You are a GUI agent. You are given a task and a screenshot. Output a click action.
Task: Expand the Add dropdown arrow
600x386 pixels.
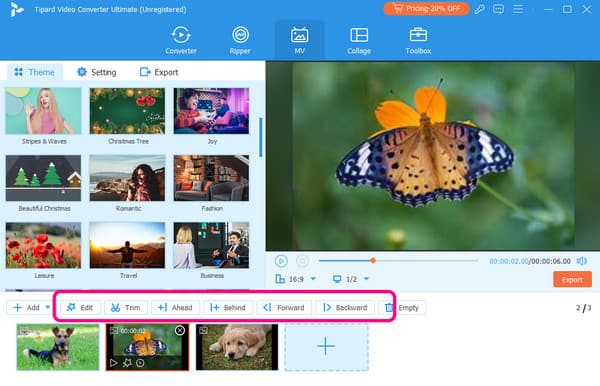[x=47, y=307]
